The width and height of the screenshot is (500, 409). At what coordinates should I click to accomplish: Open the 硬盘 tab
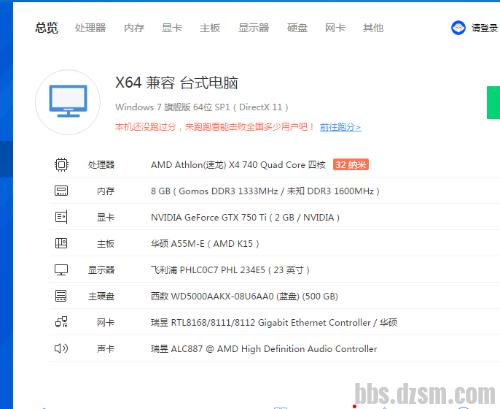coord(297,28)
